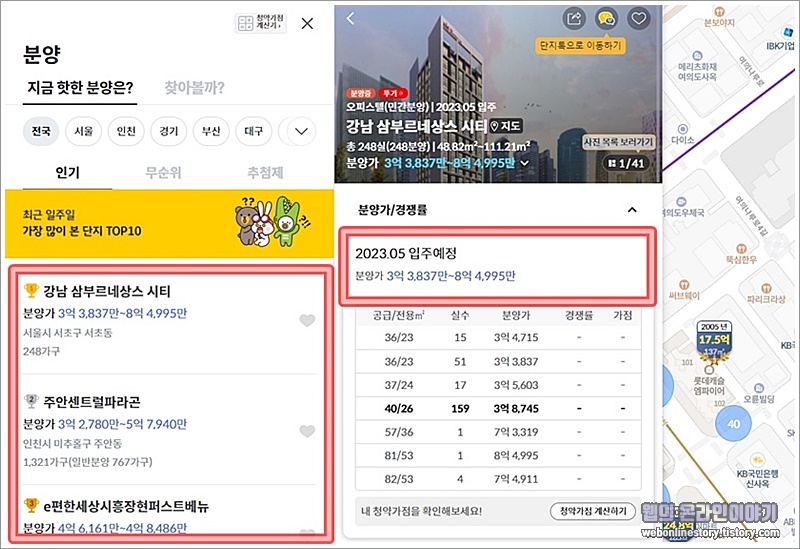Open 주안센트럴파라곤 list entry
The image size is (800, 549).
coord(168,431)
